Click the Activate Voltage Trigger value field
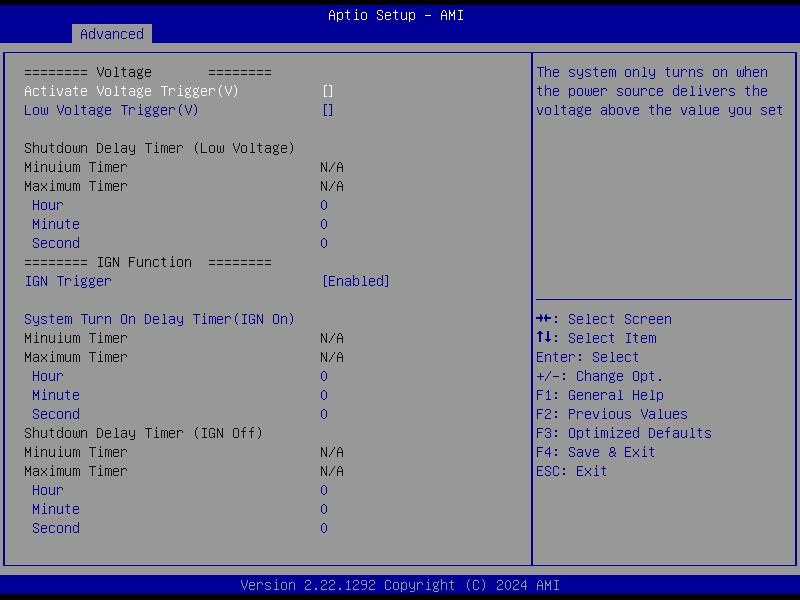This screenshot has height=600, width=800. tap(328, 91)
